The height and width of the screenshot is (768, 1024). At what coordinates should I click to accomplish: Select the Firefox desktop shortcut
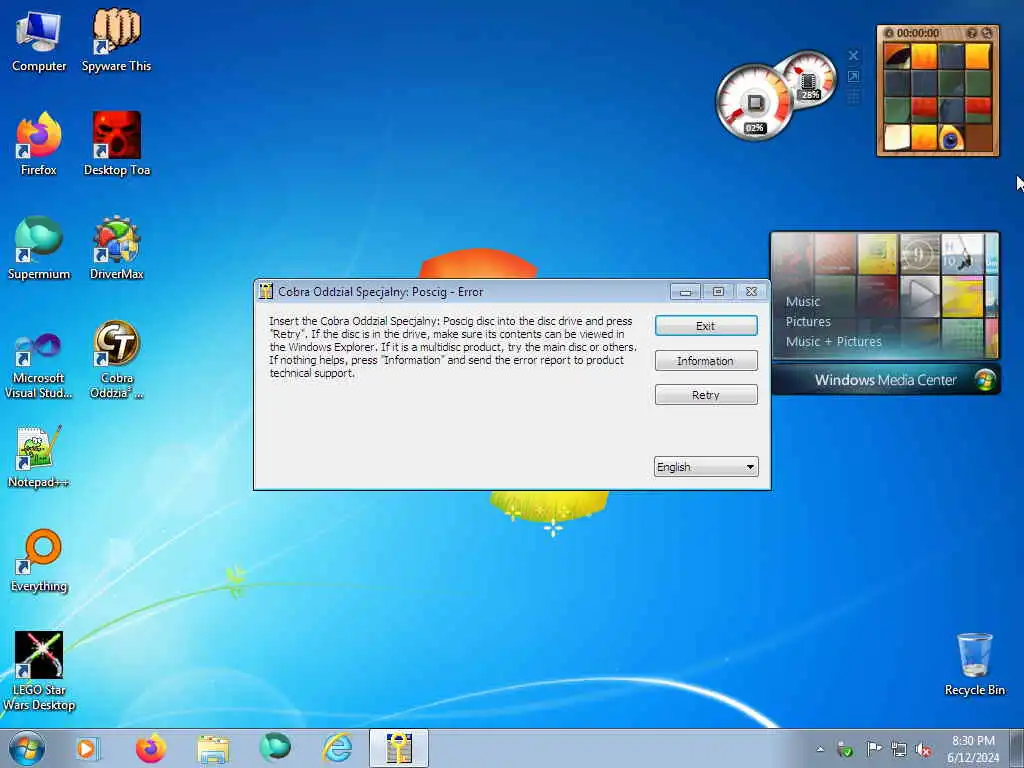(39, 144)
